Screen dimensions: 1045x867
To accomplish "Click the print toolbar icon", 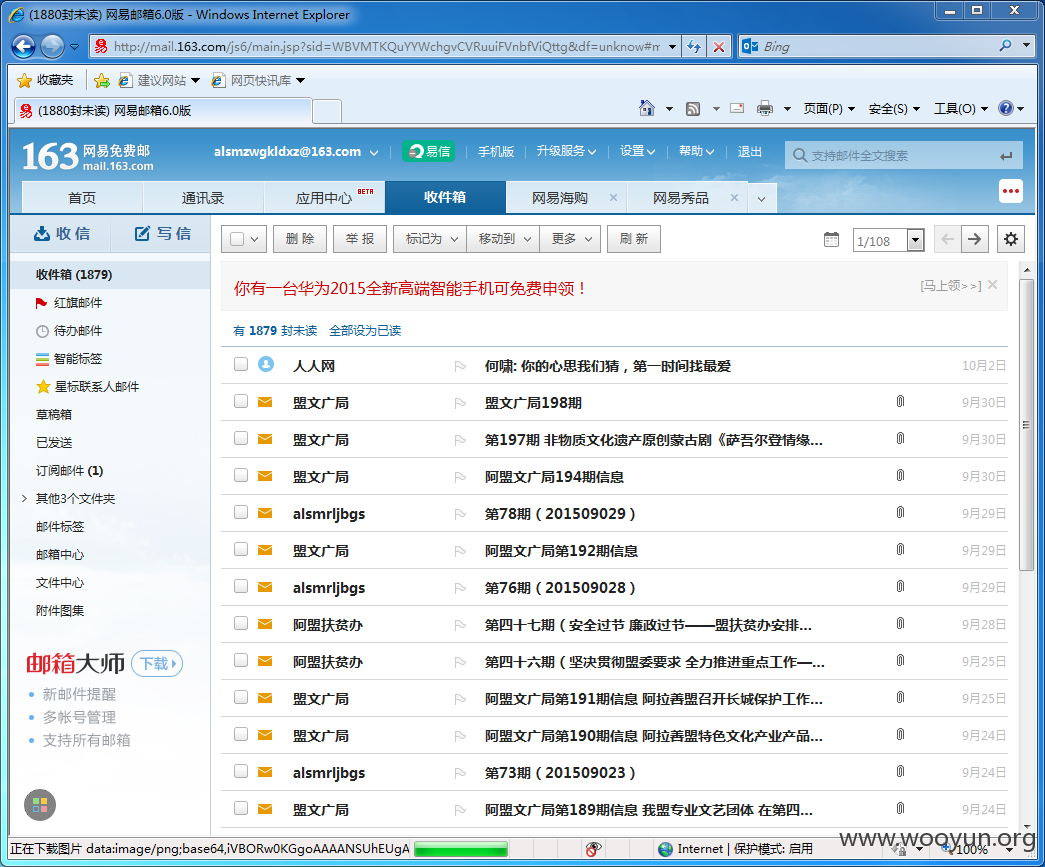I will pos(764,108).
